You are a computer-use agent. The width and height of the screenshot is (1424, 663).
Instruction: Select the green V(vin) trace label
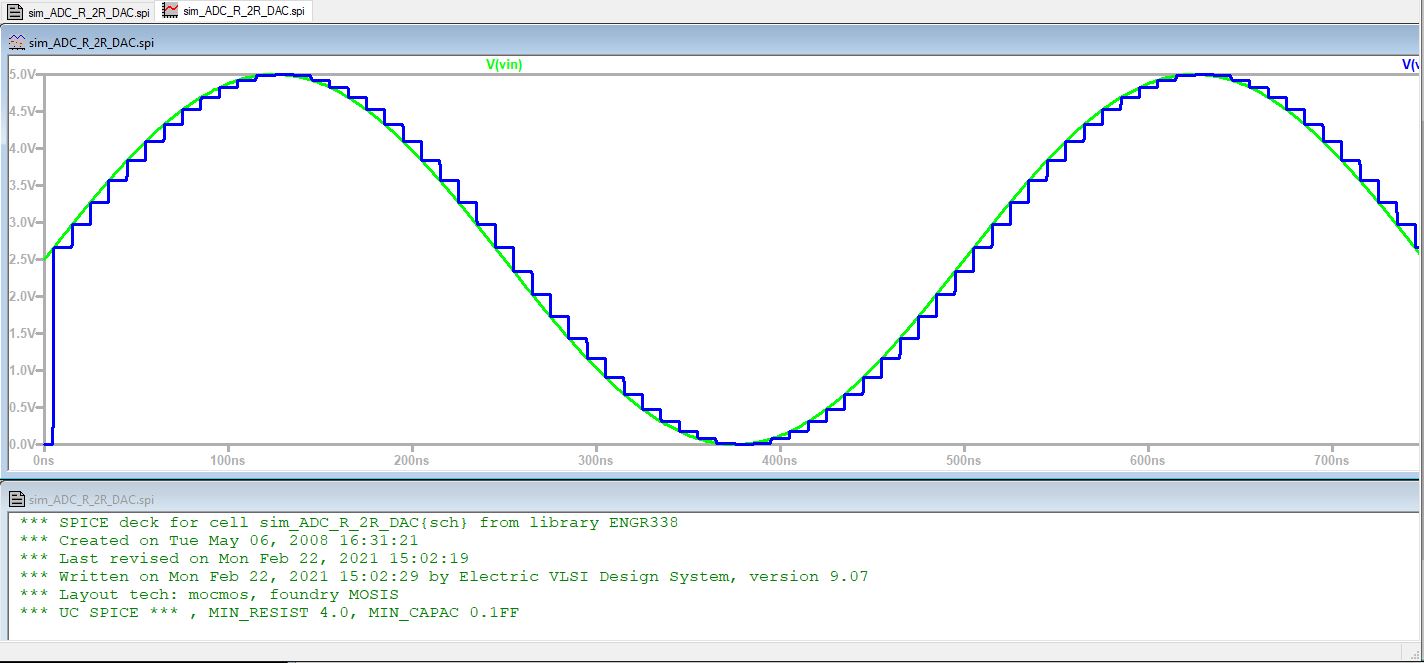[x=504, y=65]
